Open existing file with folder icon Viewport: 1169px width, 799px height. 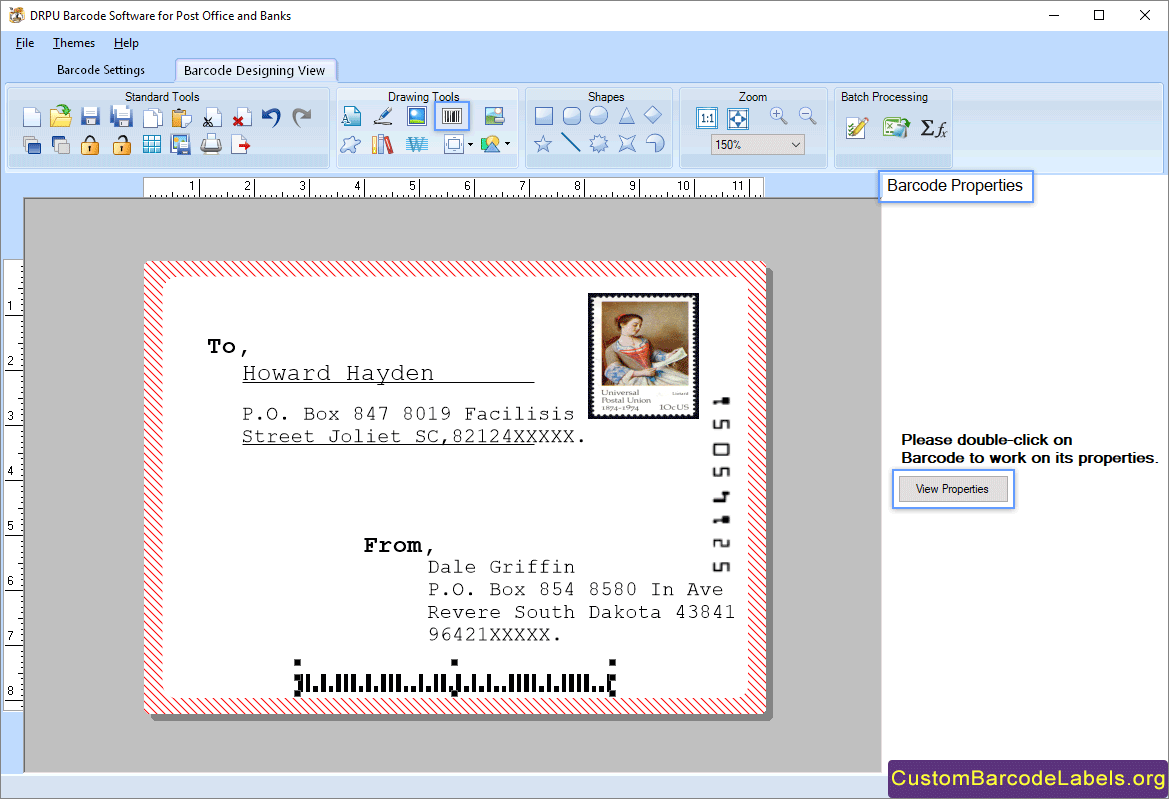(x=61, y=116)
